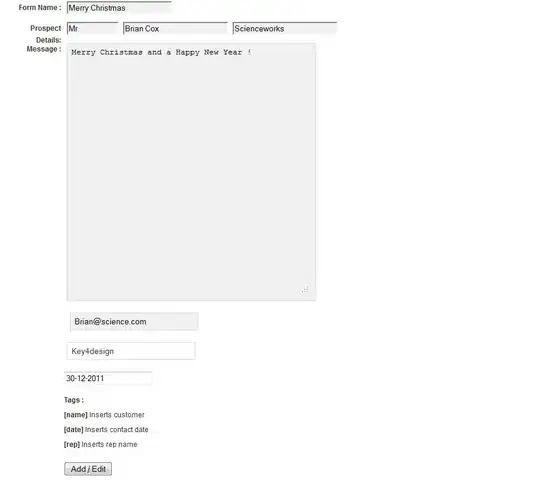Click the [name] tag text
Viewport: 540px width, 483px height.
click(x=76, y=415)
